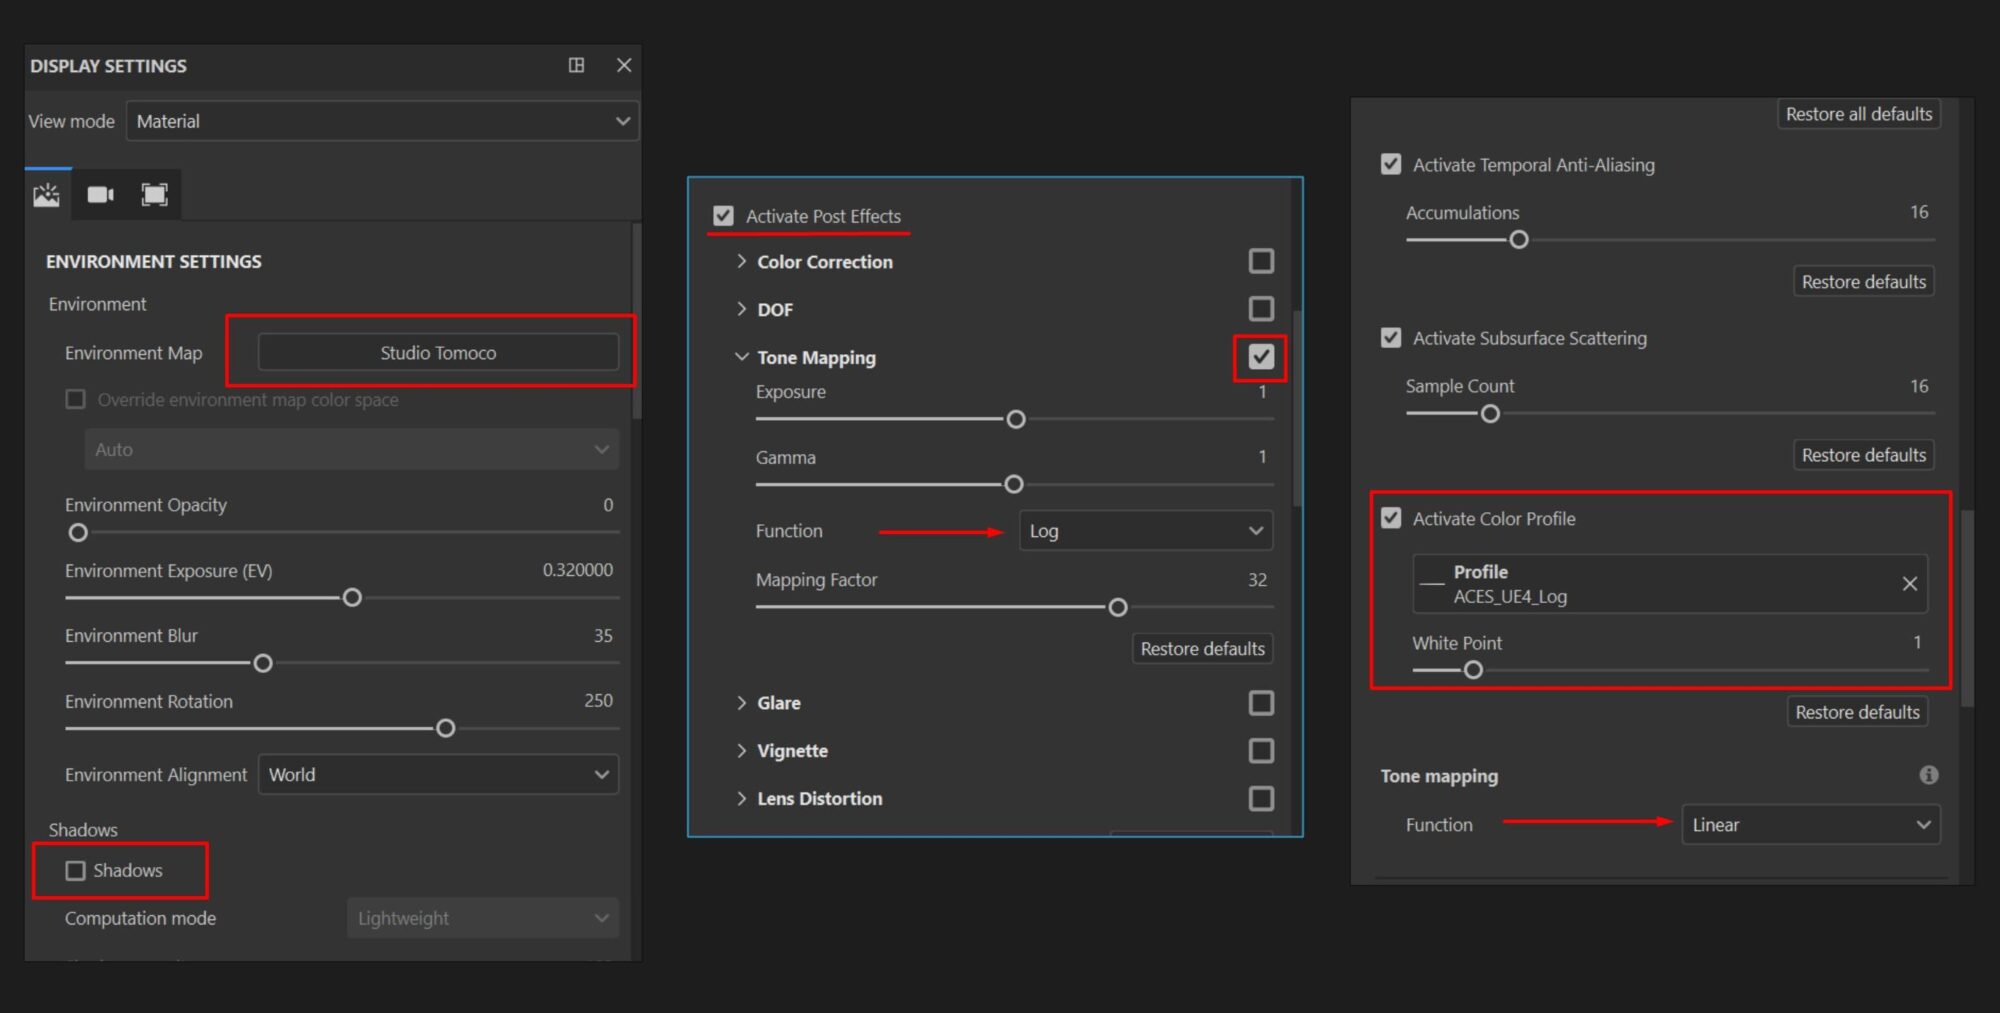Image resolution: width=2000 pixels, height=1013 pixels.
Task: Remove the ACES_UE4_Log profile with X
Action: pos(1909,584)
